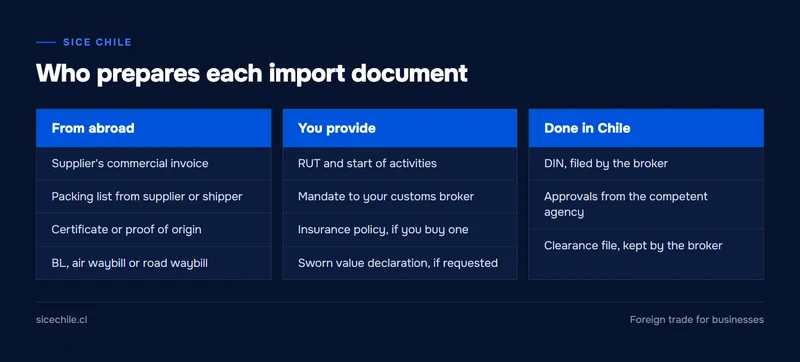Image resolution: width=800 pixels, height=362 pixels.
Task: Select 'Sworn value declaration, if requested' row
Action: tap(399, 263)
